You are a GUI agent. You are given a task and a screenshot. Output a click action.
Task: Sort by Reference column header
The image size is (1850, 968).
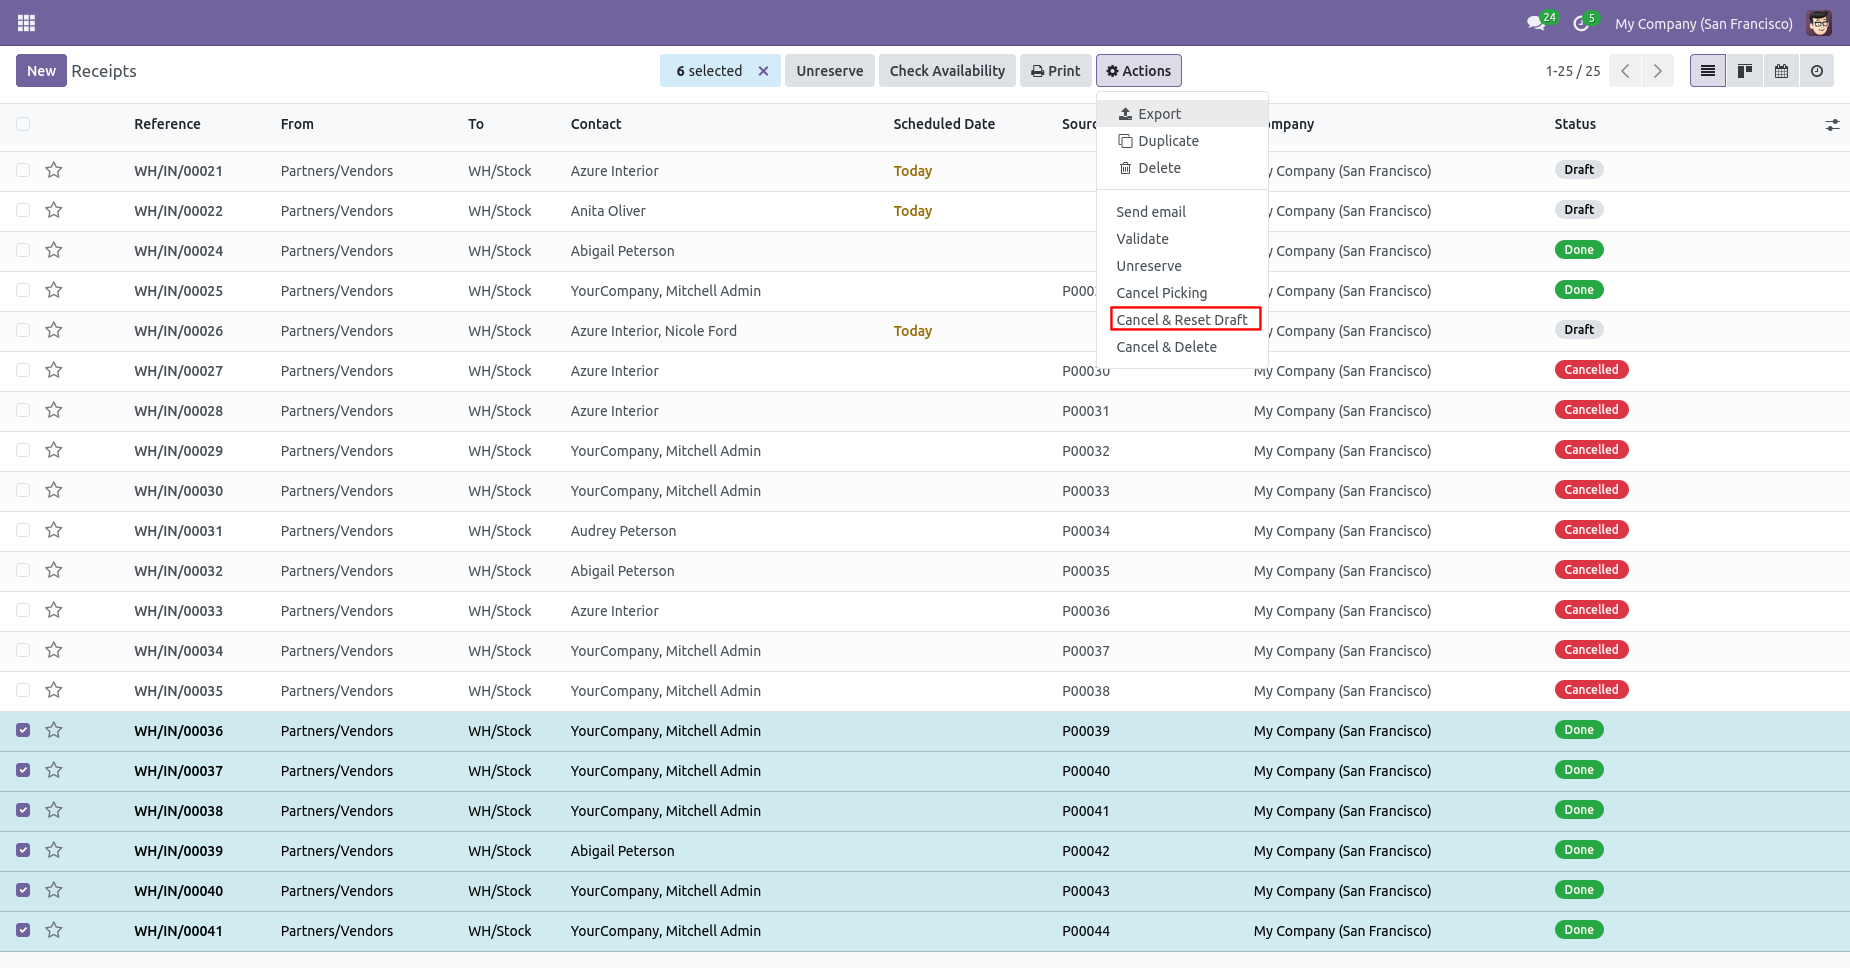[167, 124]
